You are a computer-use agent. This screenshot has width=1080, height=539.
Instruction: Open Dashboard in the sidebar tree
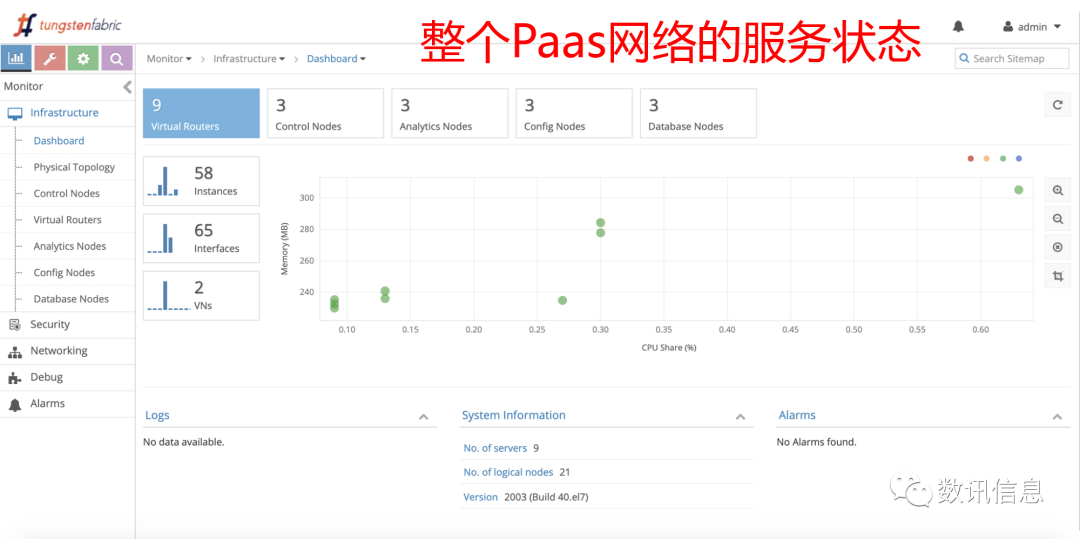pyautogui.click(x=59, y=140)
